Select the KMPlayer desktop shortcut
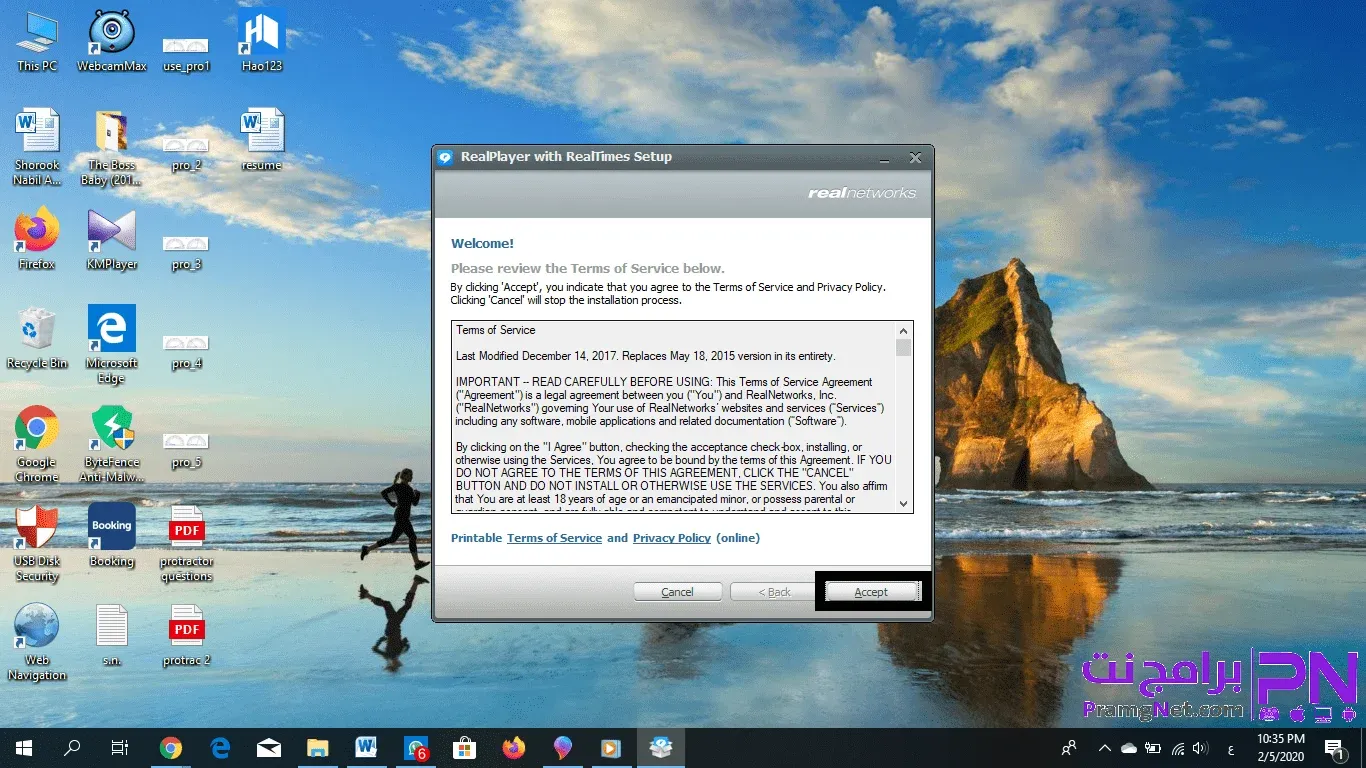The image size is (1366, 768). coord(112,240)
